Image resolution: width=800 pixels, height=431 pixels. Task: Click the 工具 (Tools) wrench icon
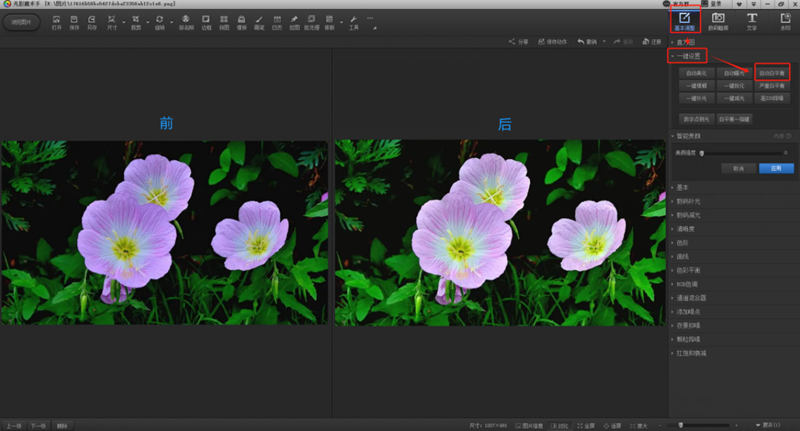pos(354,21)
